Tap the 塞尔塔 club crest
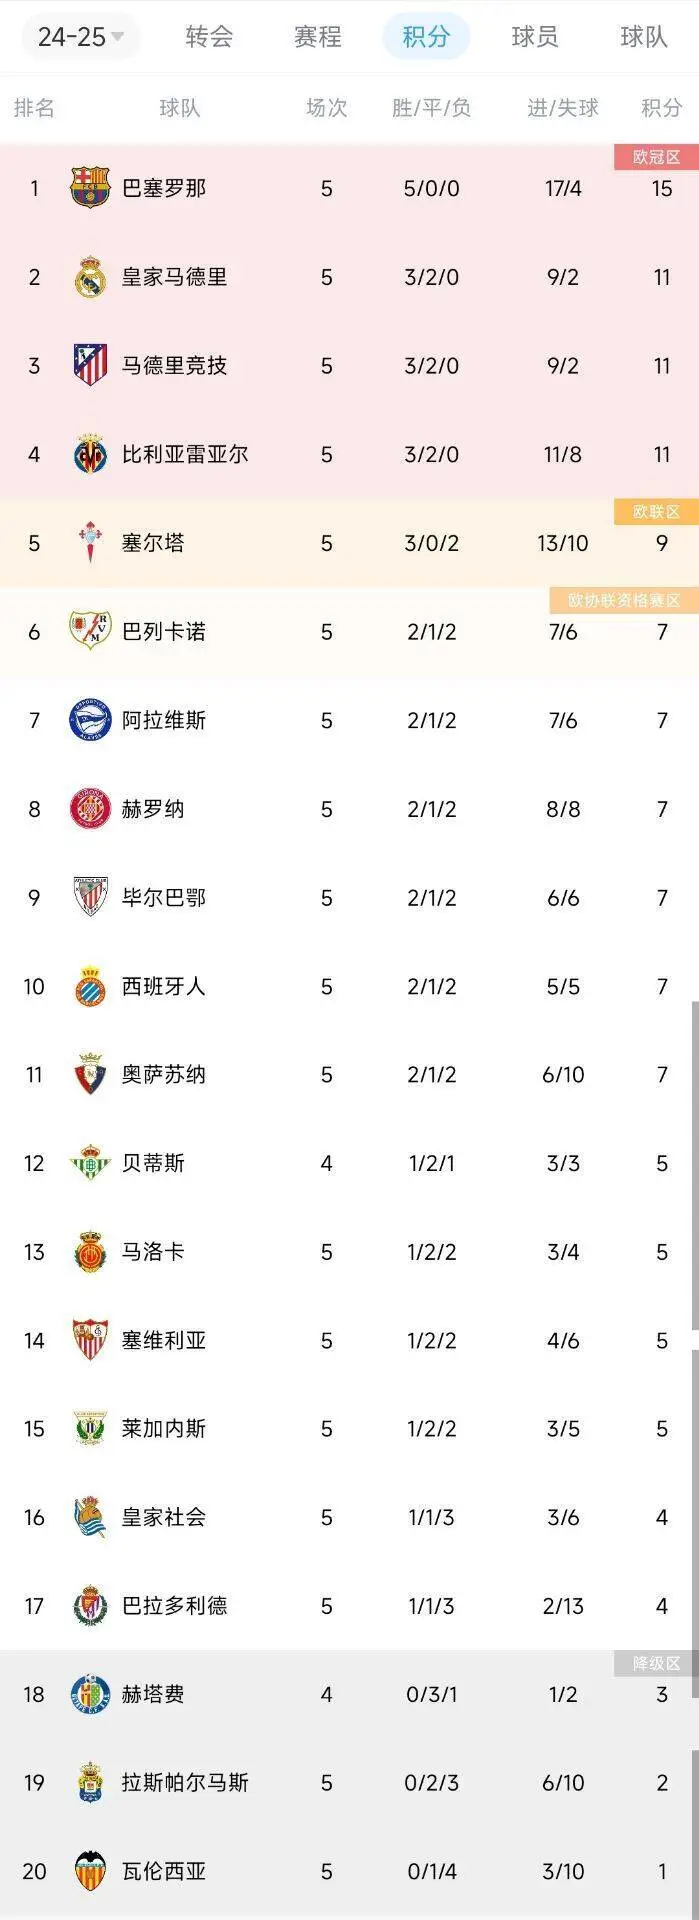Image resolution: width=699 pixels, height=1920 pixels. coord(90,543)
